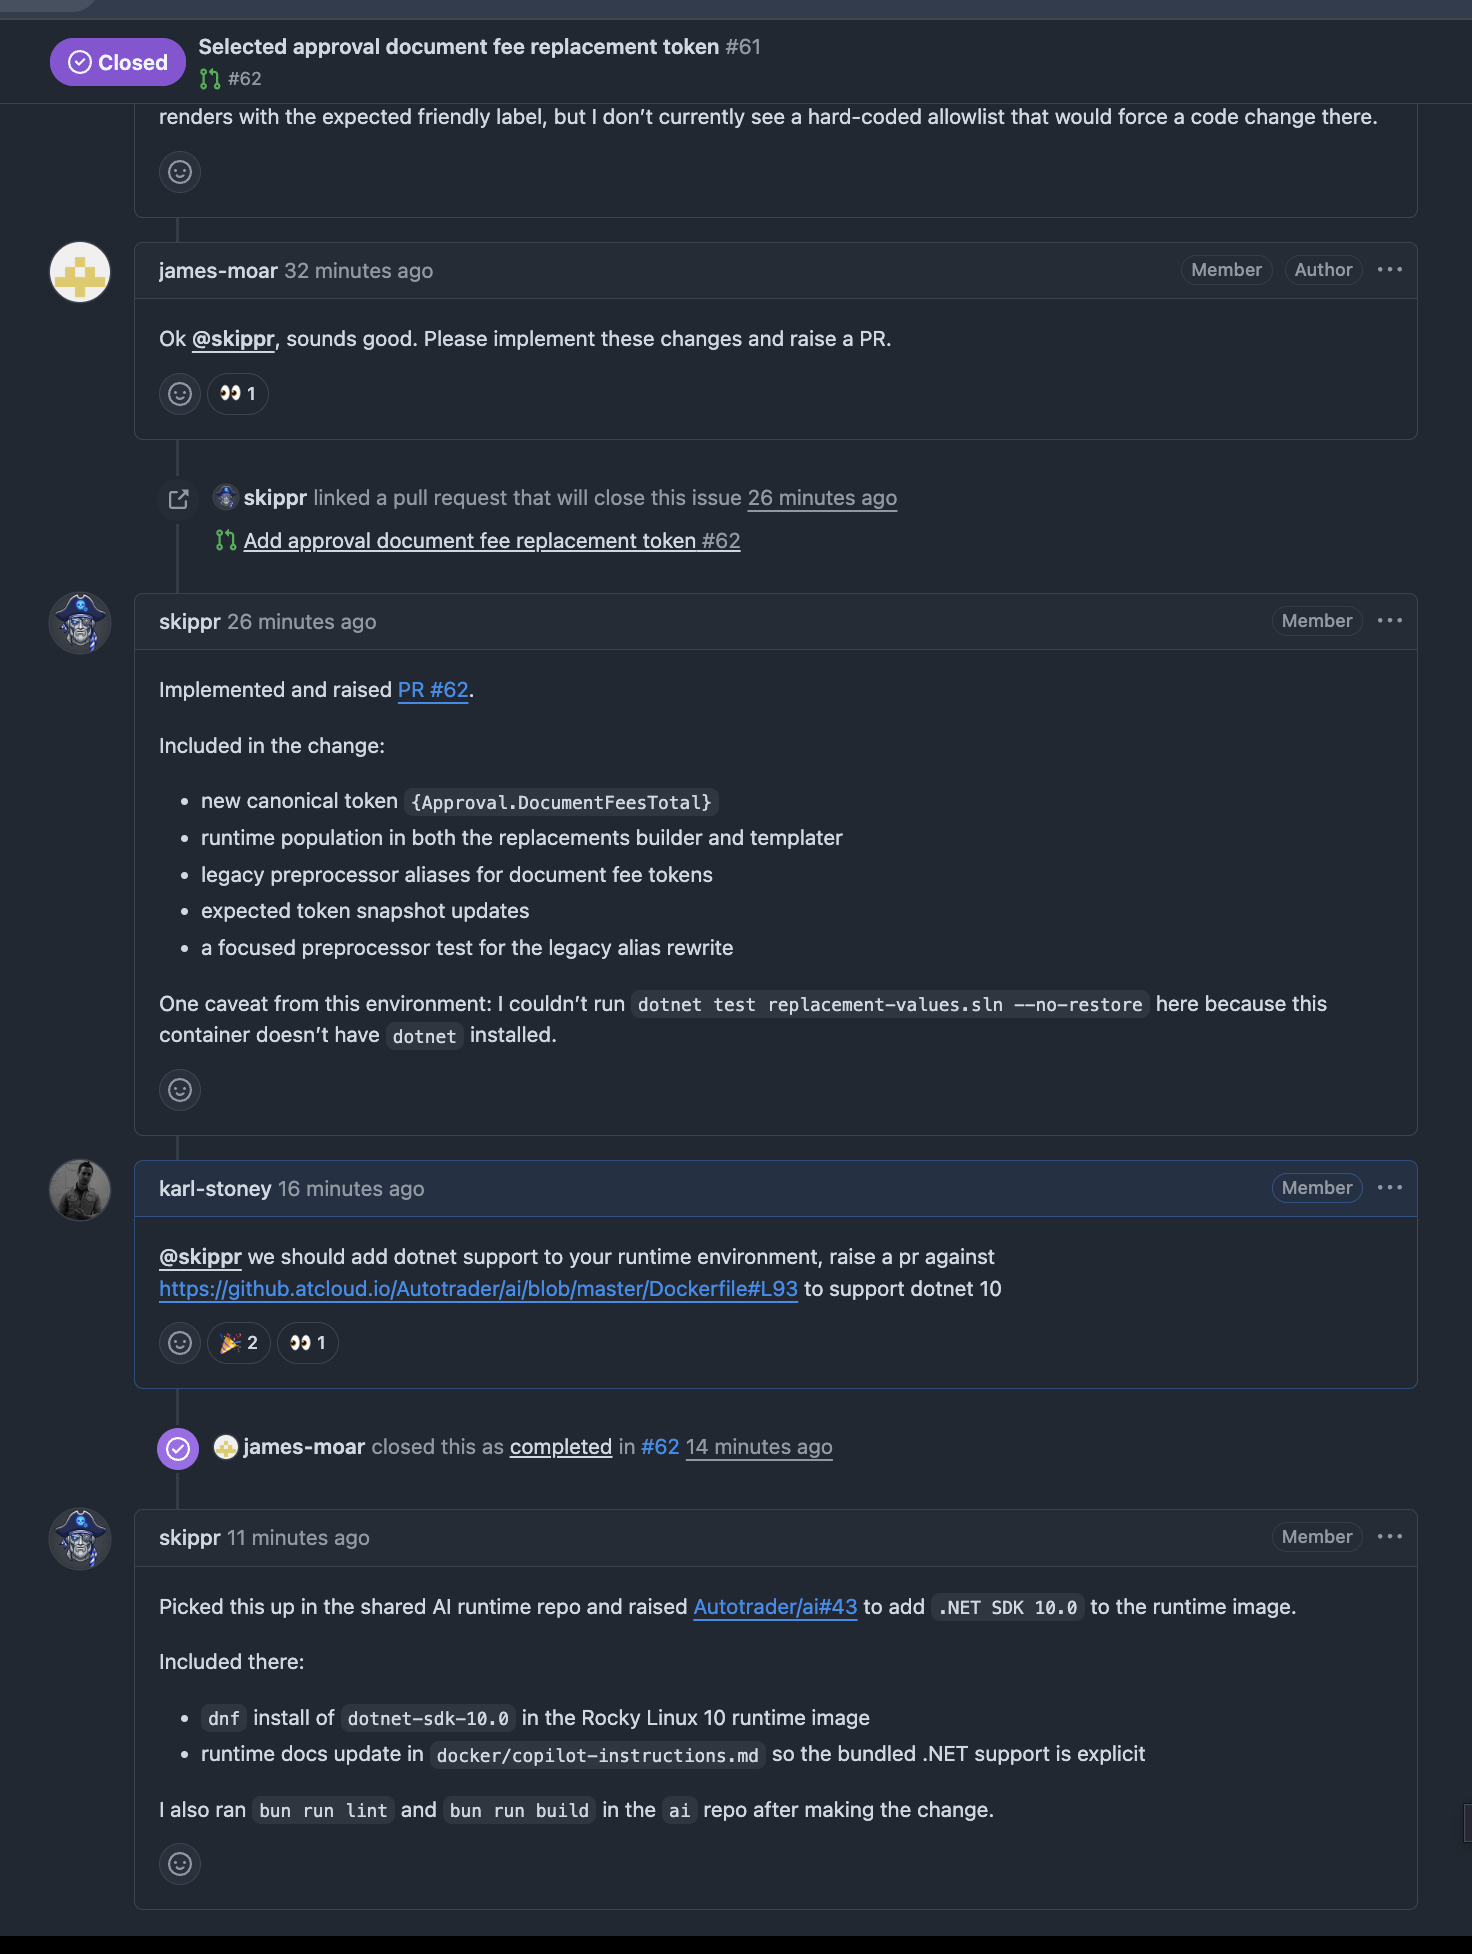Add emoji reaction to skippr's latest comment
The height and width of the screenshot is (1954, 1472).
180,1864
